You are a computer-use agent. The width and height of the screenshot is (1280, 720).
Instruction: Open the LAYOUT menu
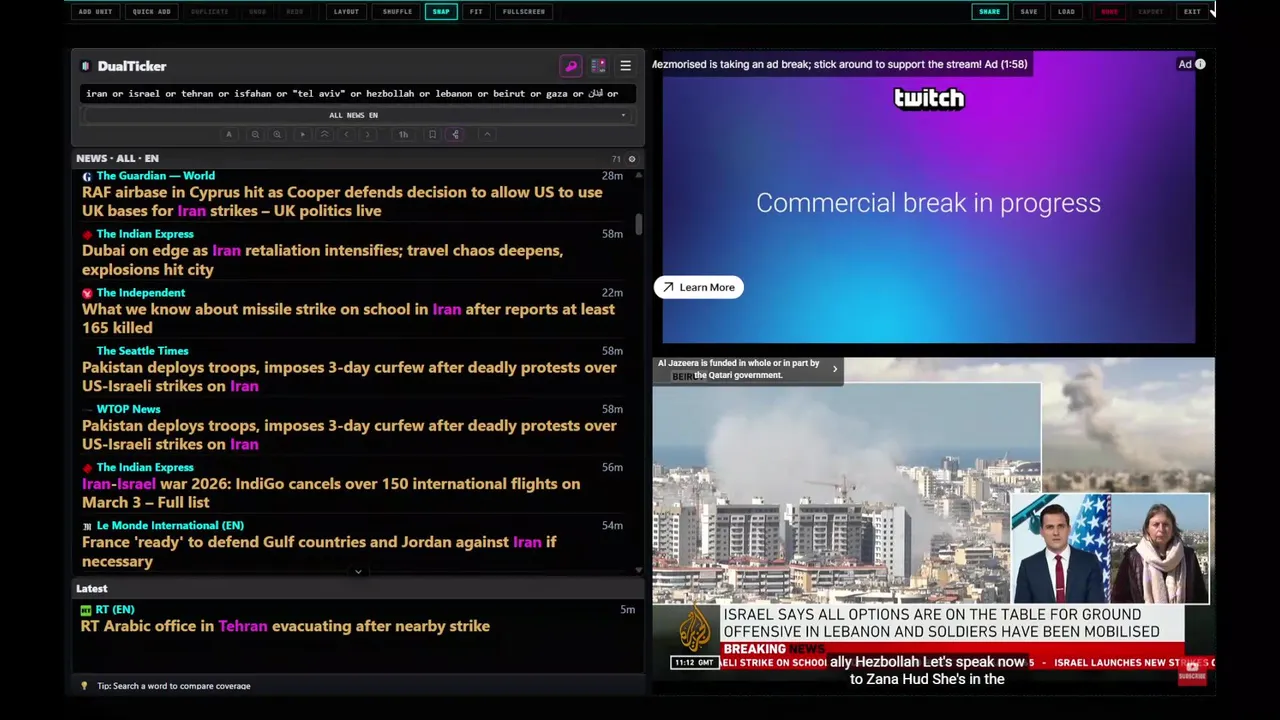point(346,12)
